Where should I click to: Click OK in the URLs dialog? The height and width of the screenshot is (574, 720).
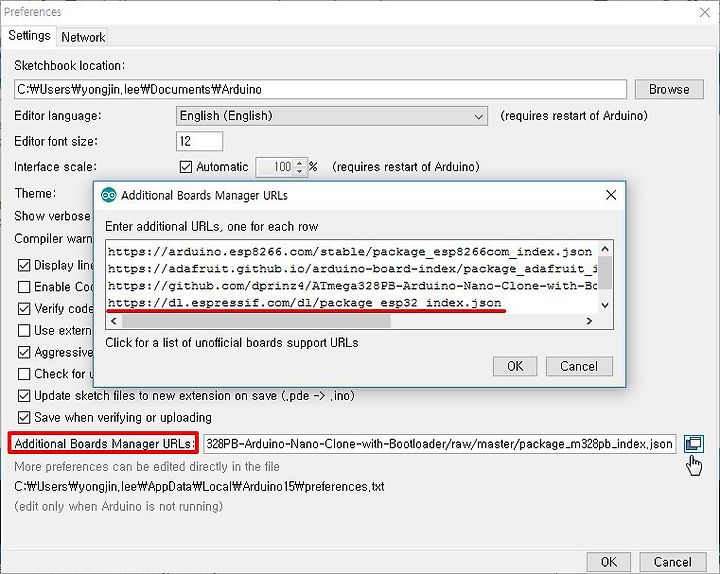[x=515, y=366]
